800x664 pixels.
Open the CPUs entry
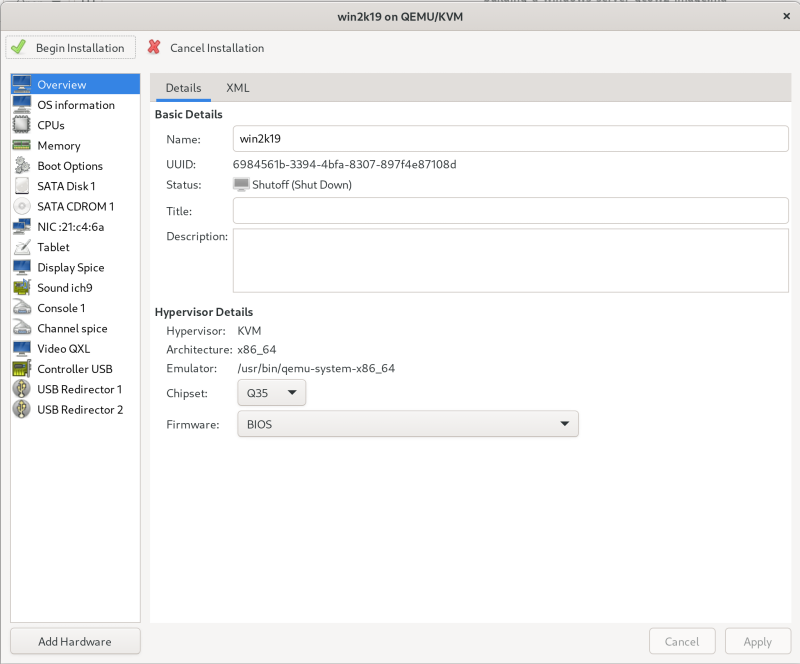point(75,125)
